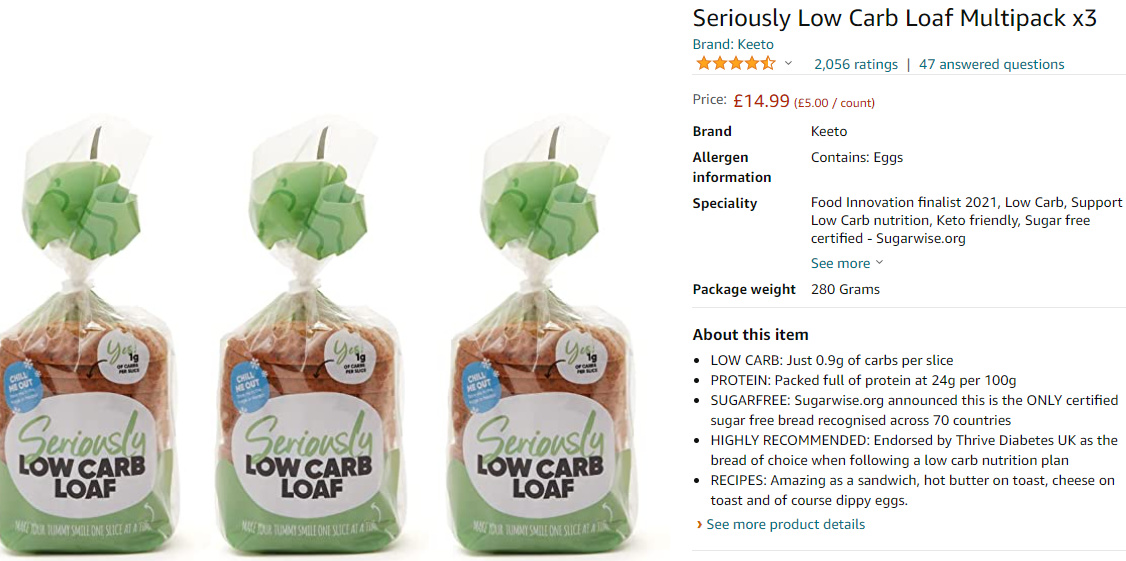Click the Sugarwise.org speciality text
1126x561 pixels.
(920, 238)
